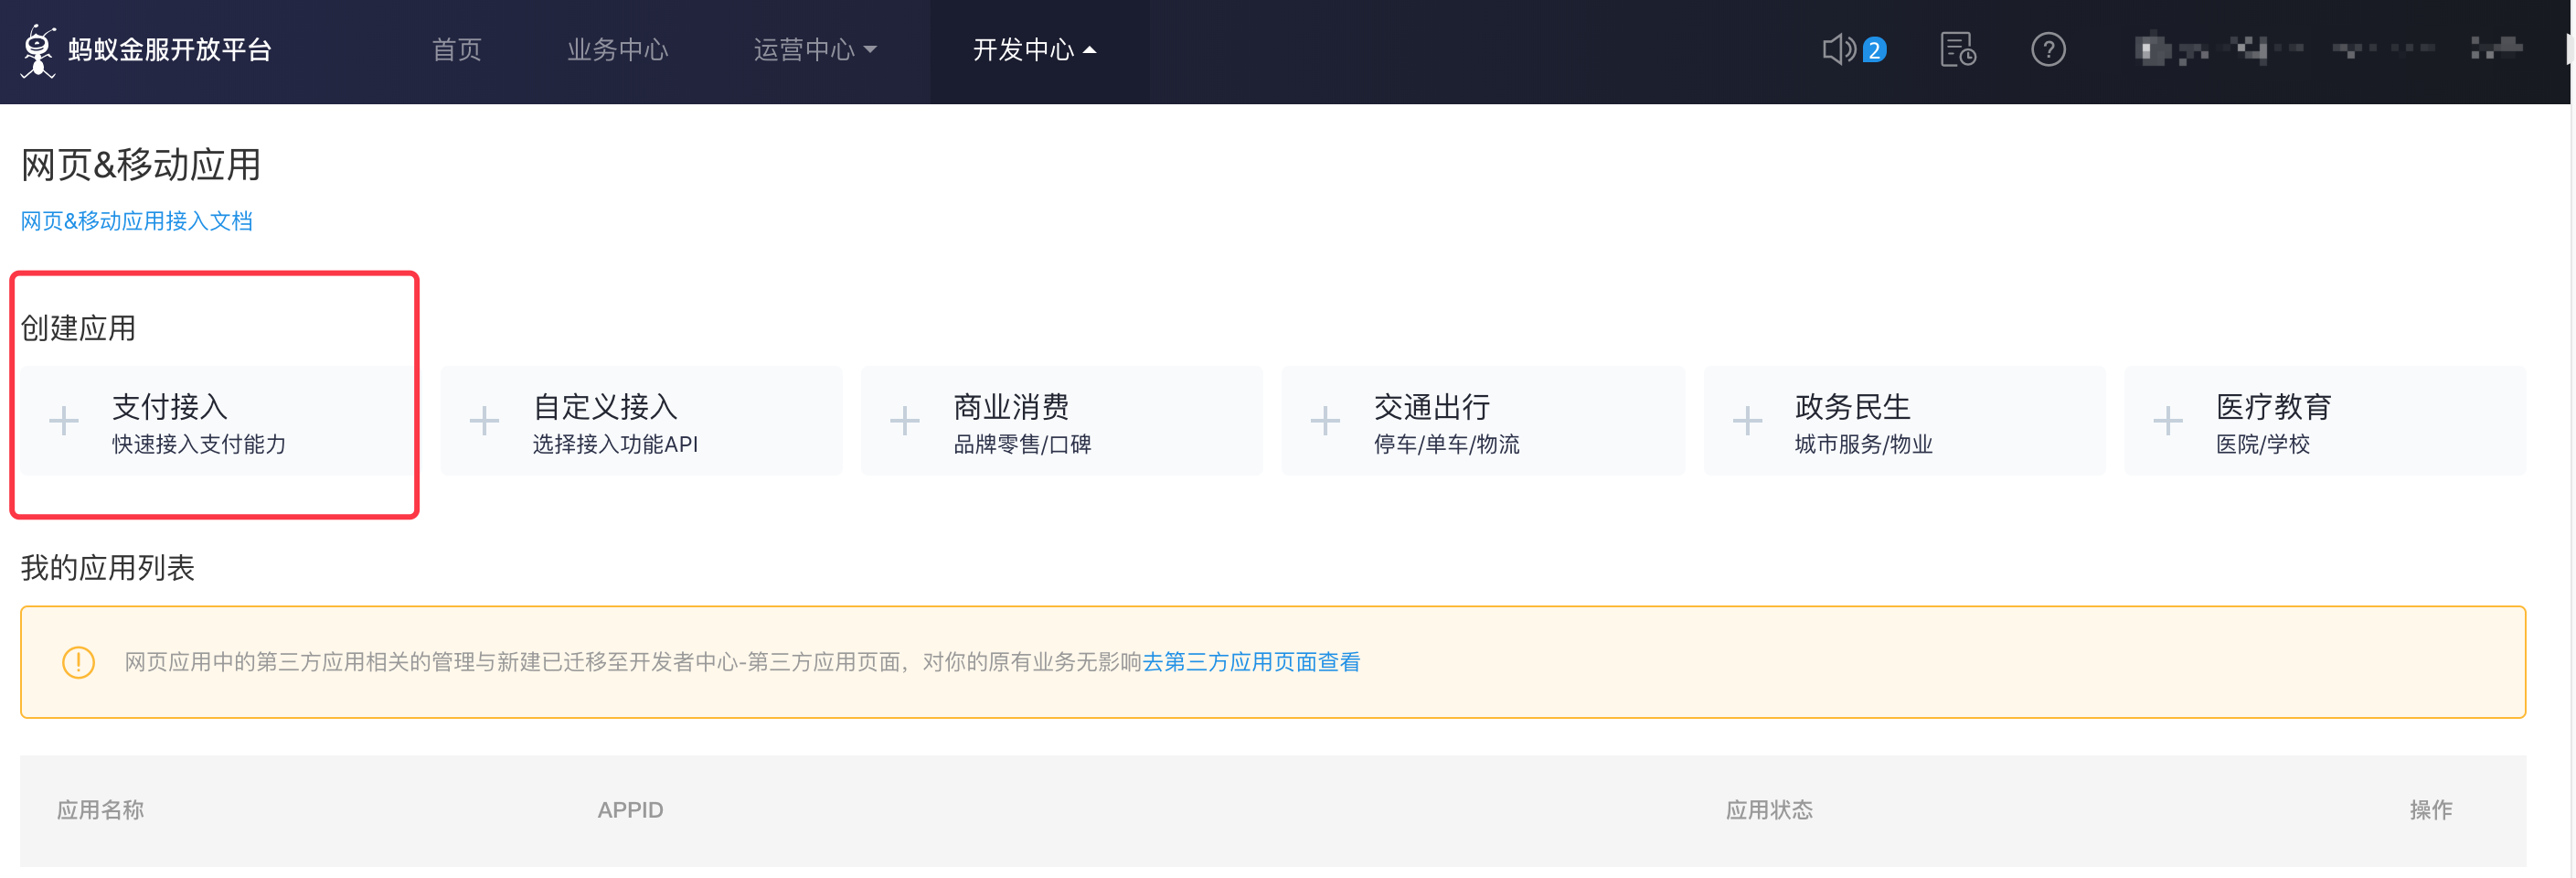Create a 自定义接入 application

641,421
